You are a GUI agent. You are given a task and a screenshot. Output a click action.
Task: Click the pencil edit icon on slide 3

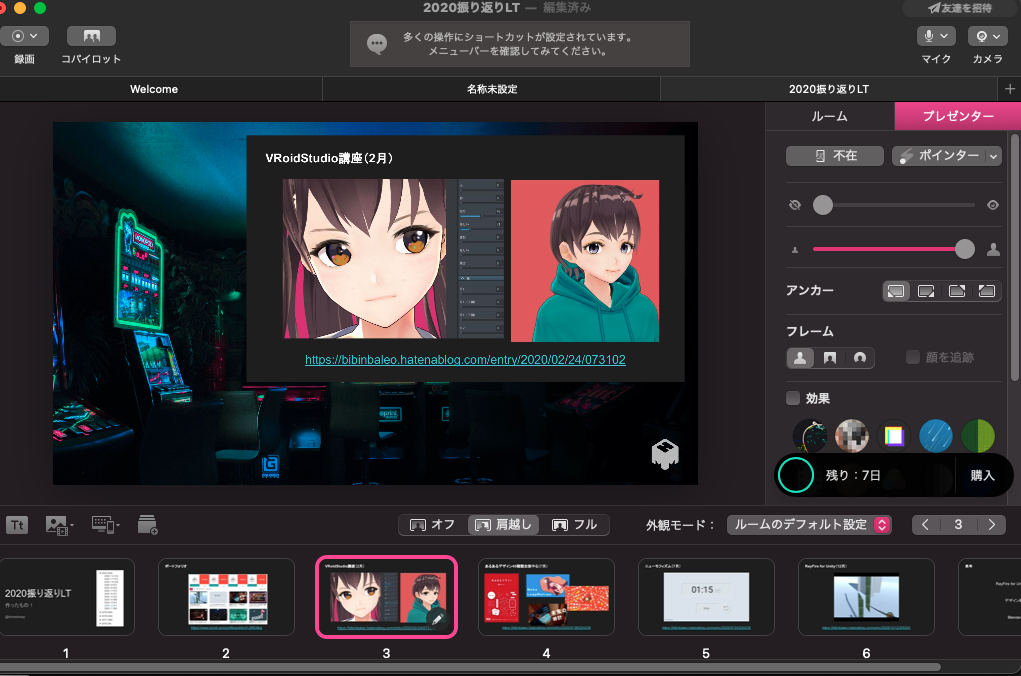(x=438, y=619)
